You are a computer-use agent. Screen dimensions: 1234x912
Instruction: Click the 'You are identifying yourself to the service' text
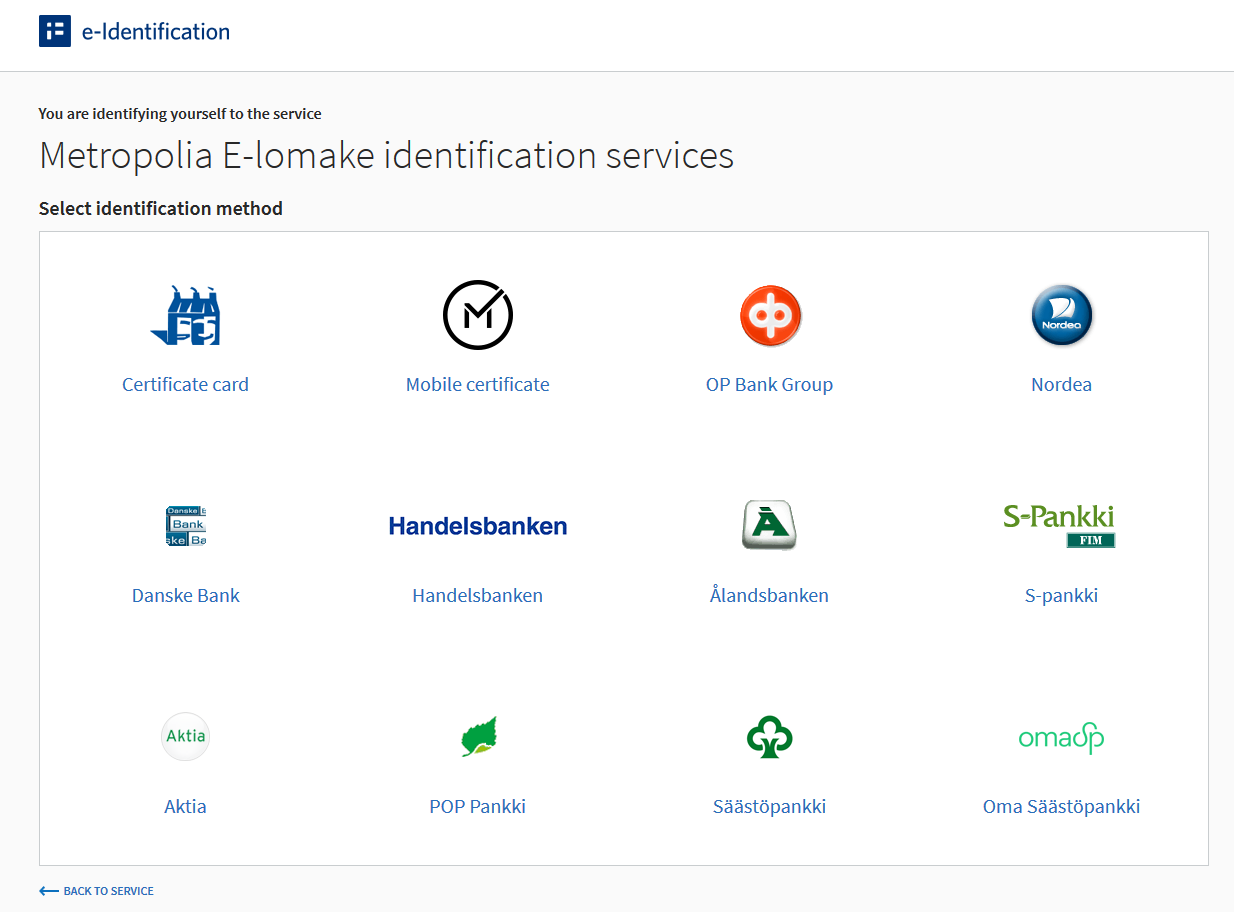[180, 114]
